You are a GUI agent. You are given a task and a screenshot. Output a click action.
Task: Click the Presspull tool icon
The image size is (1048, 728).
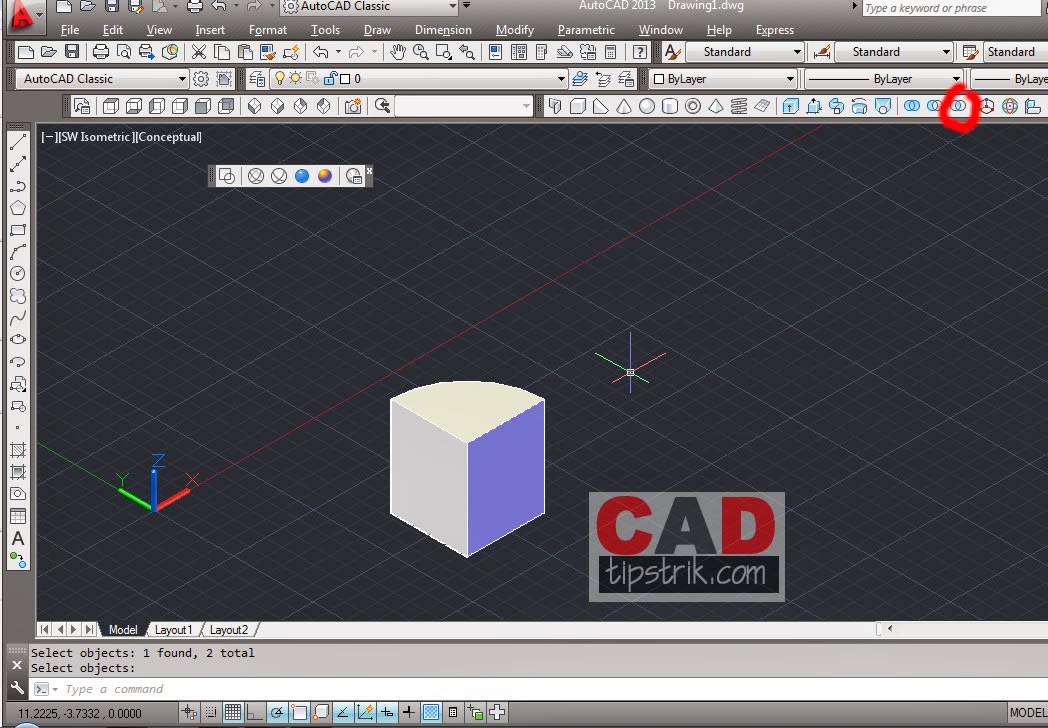pyautogui.click(x=813, y=106)
